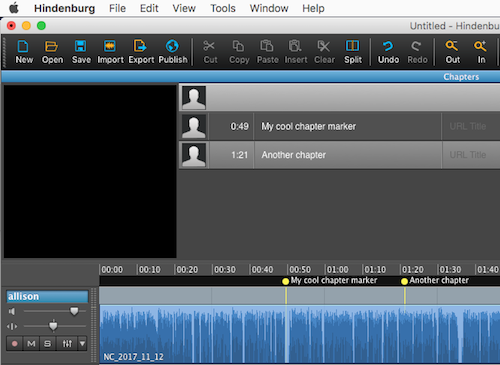Click the allison track pan slider knob
This screenshot has height=365, width=500.
53,326
